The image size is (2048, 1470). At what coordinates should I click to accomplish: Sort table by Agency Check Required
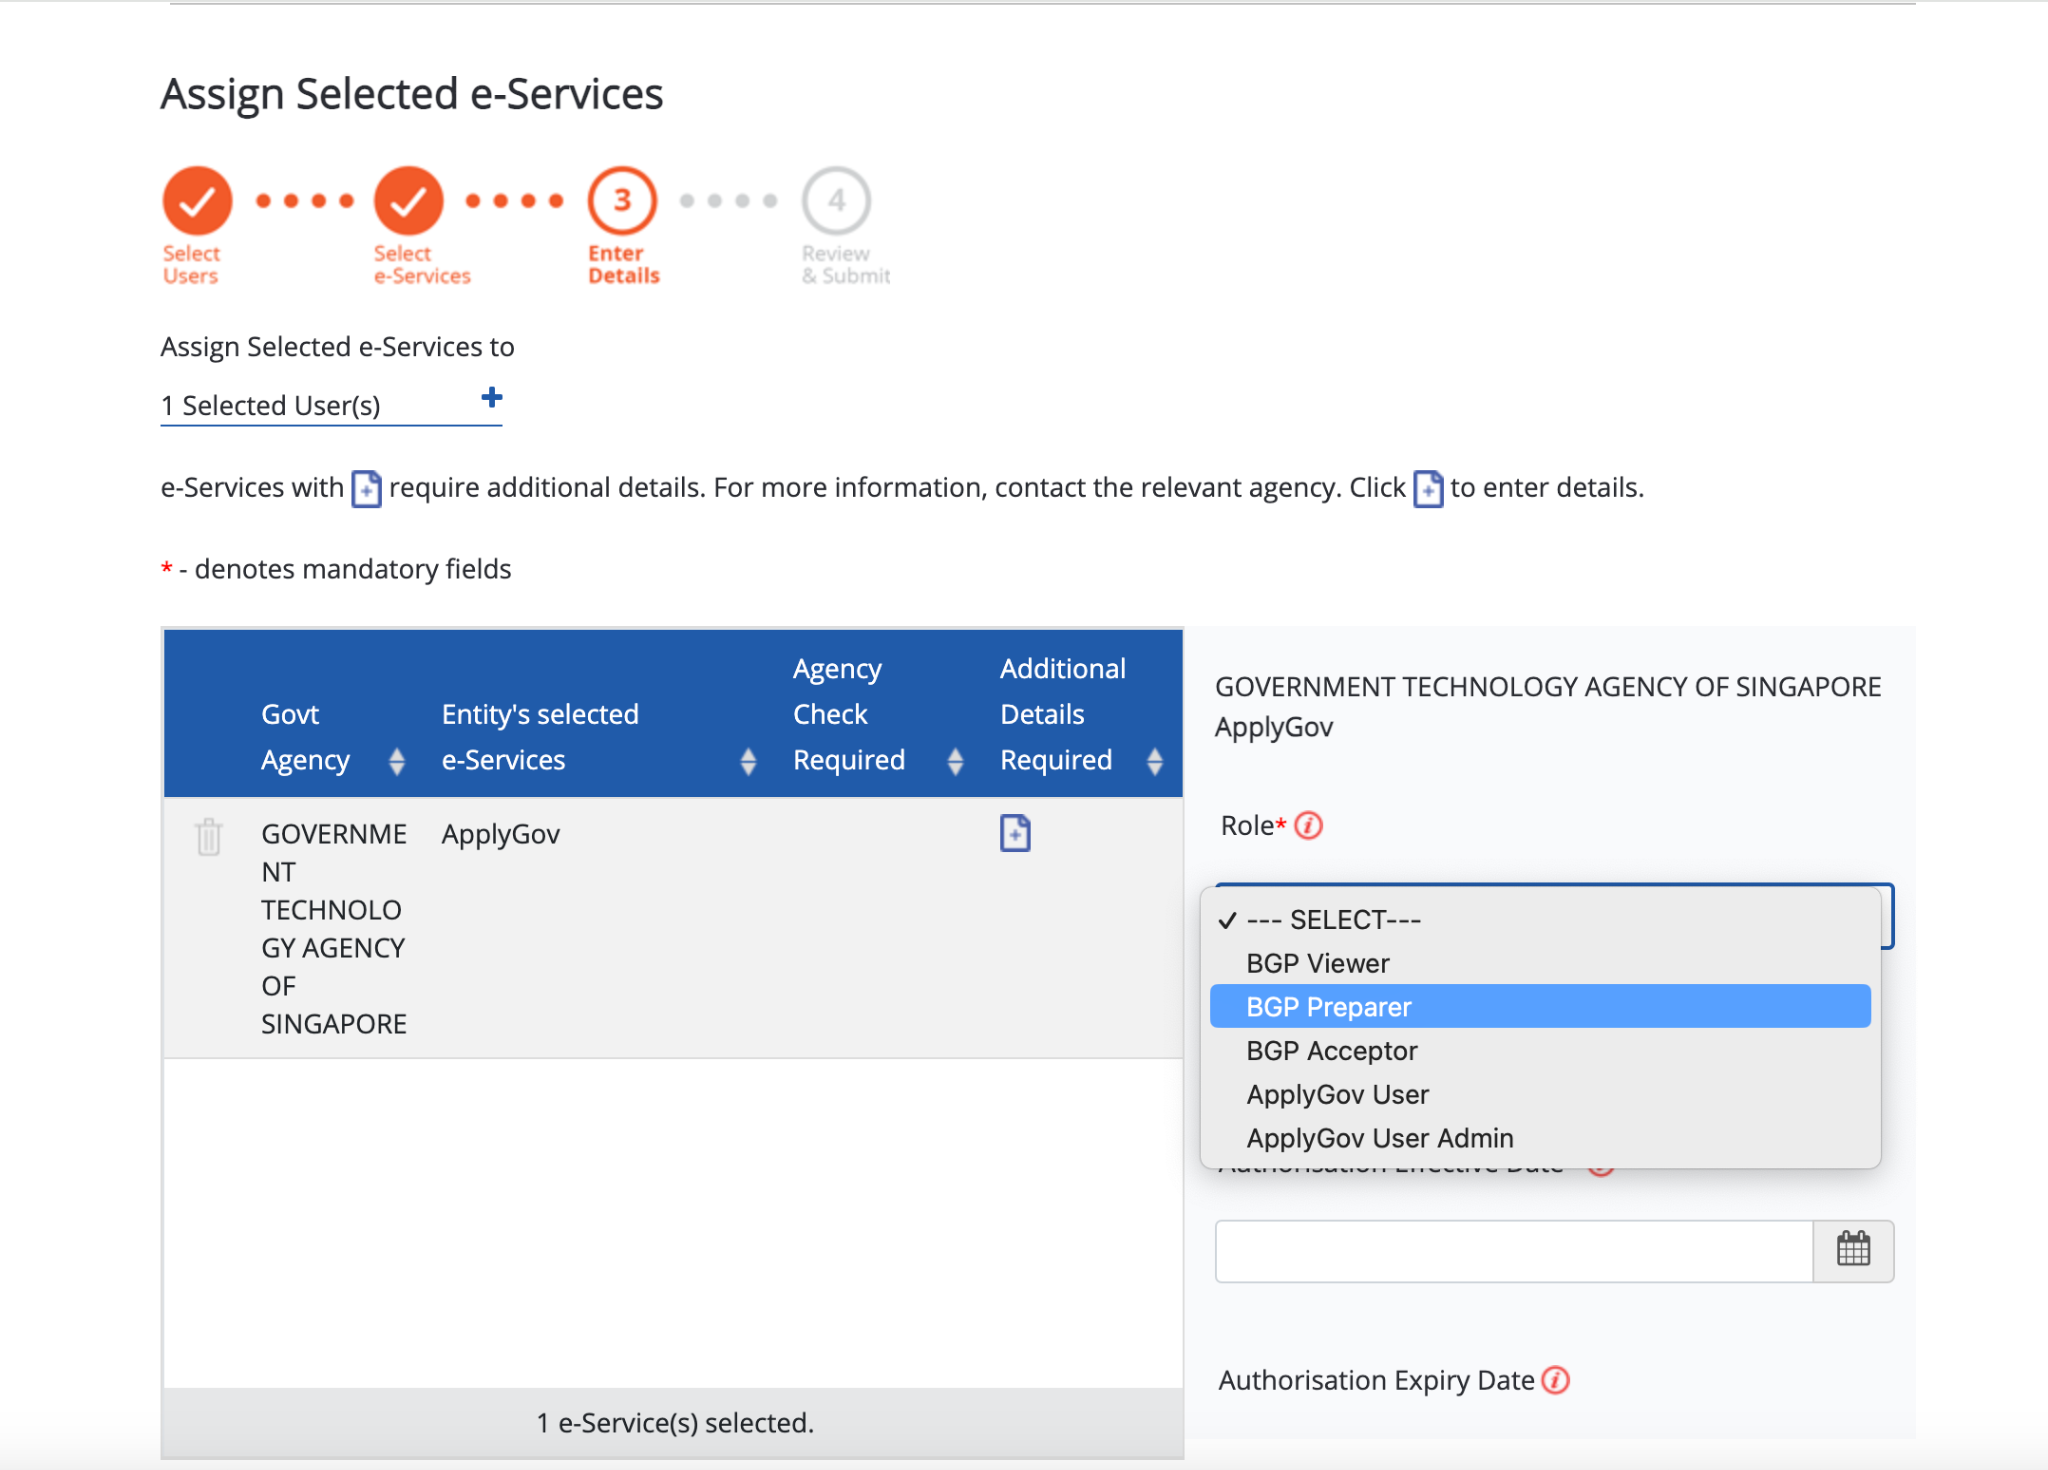pos(955,761)
